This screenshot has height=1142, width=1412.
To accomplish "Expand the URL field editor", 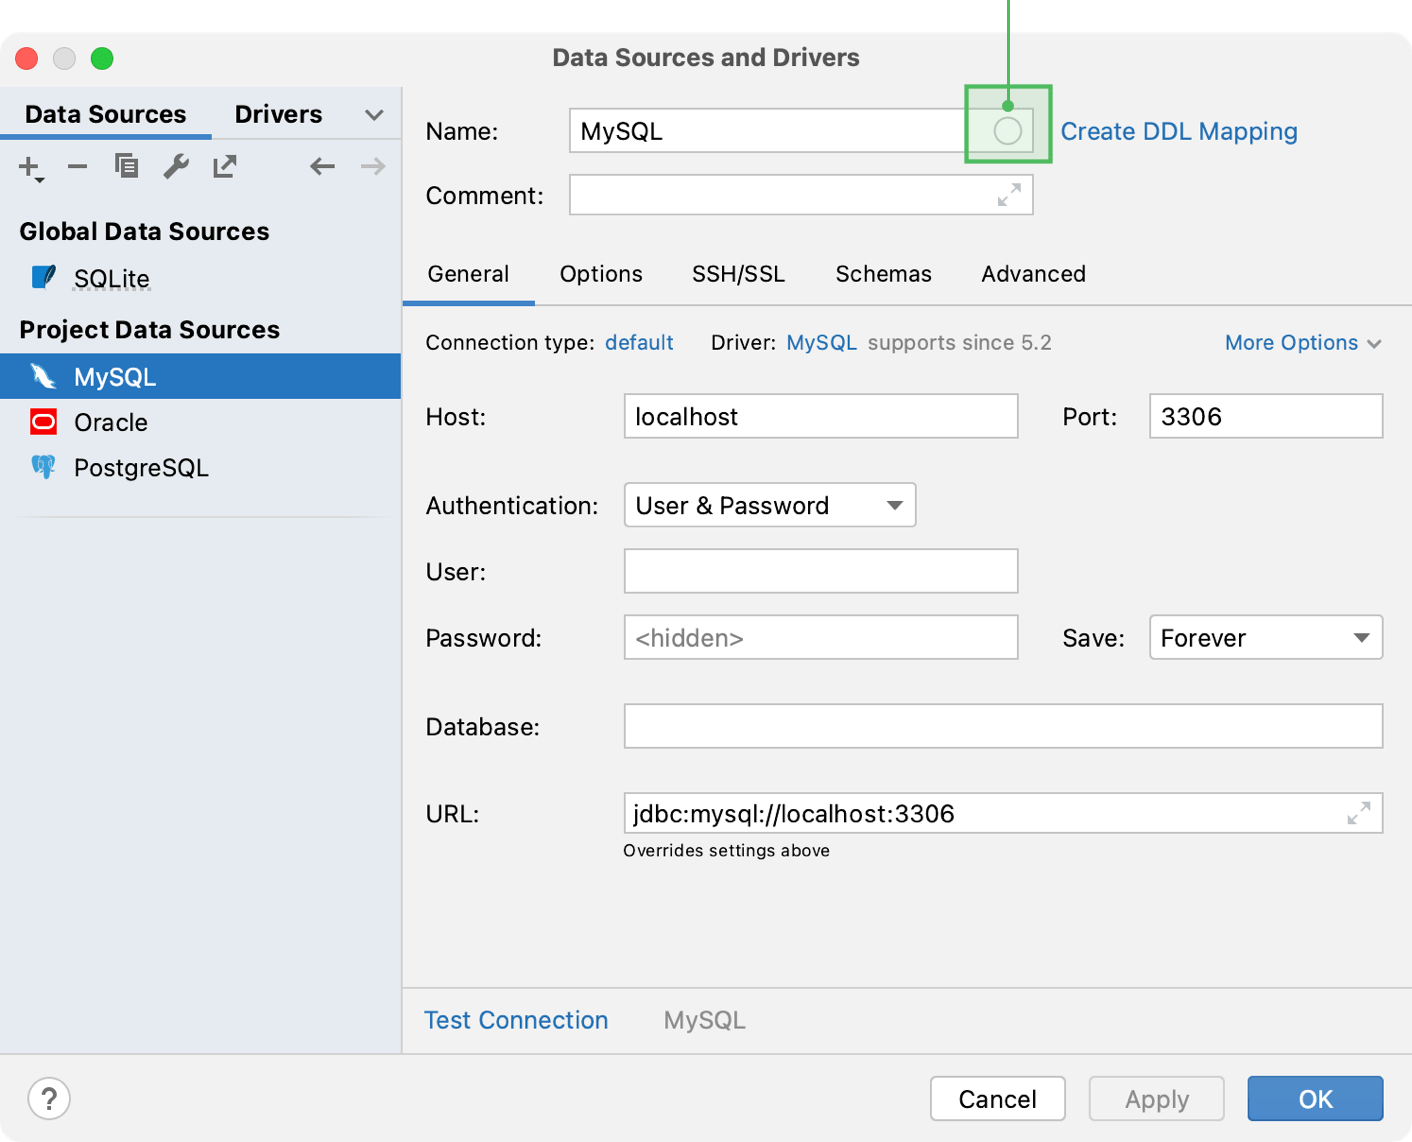I will point(1358,813).
